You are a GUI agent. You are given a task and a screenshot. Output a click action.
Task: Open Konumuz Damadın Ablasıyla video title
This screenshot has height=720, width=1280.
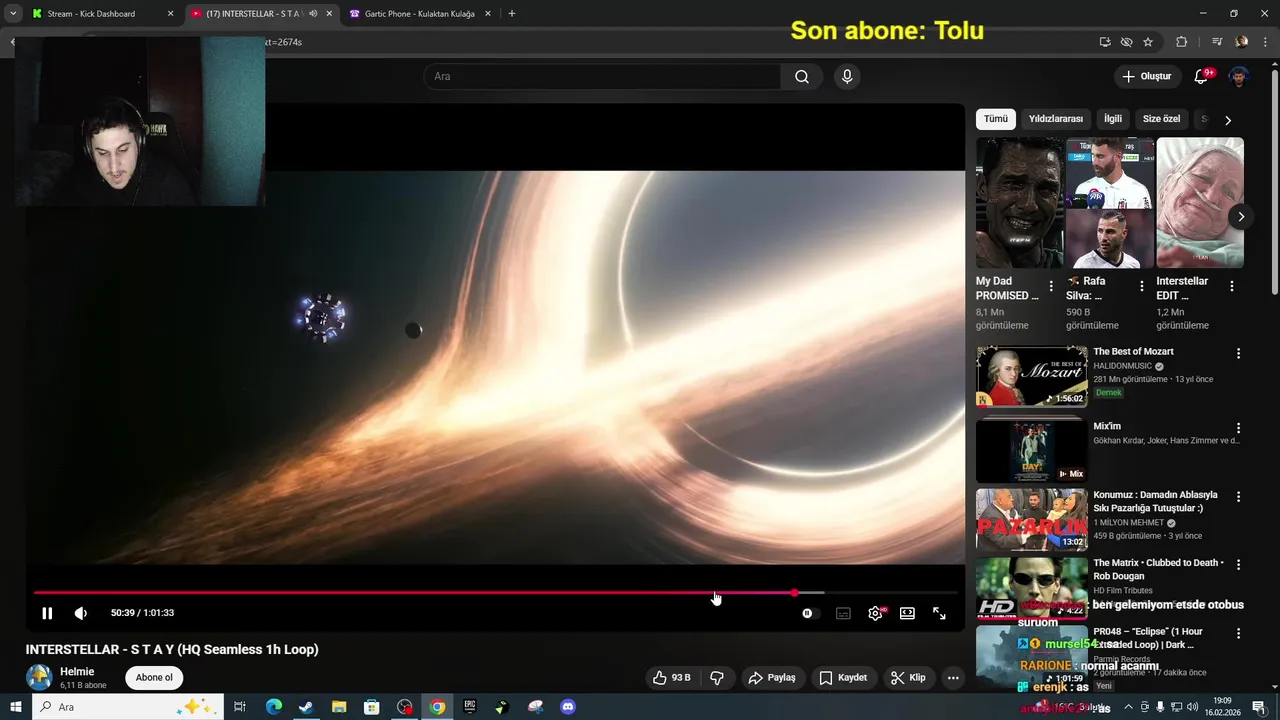point(1155,501)
